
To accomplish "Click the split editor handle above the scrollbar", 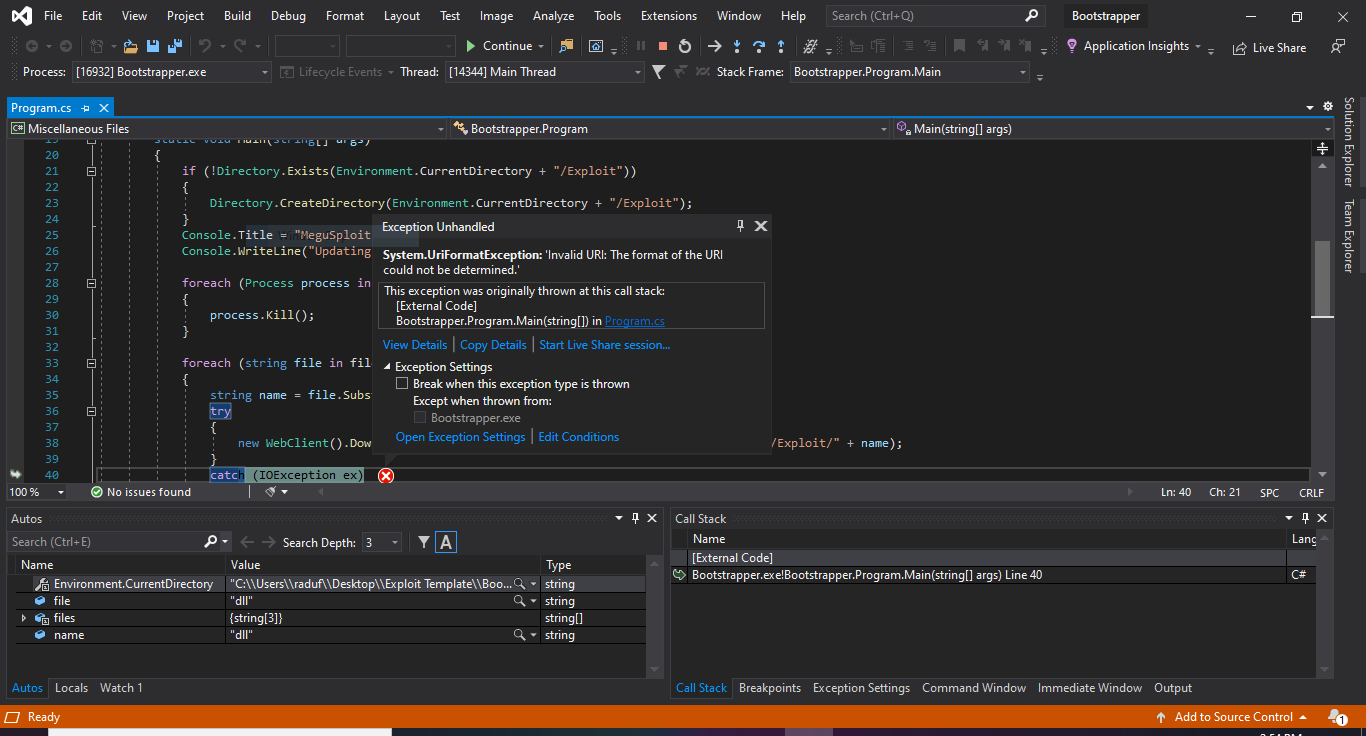I will (x=1322, y=147).
